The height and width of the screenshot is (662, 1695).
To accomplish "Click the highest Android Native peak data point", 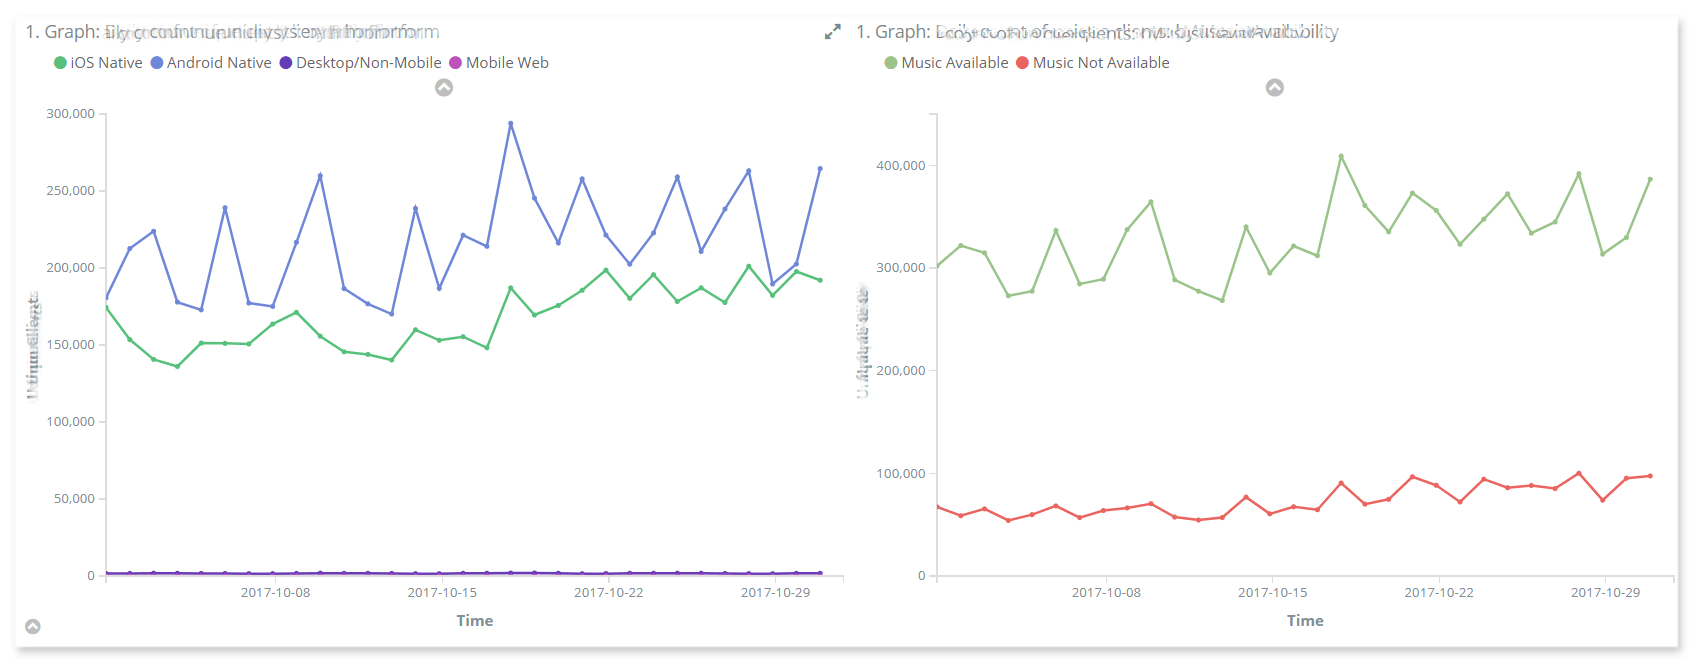I will tap(511, 124).
